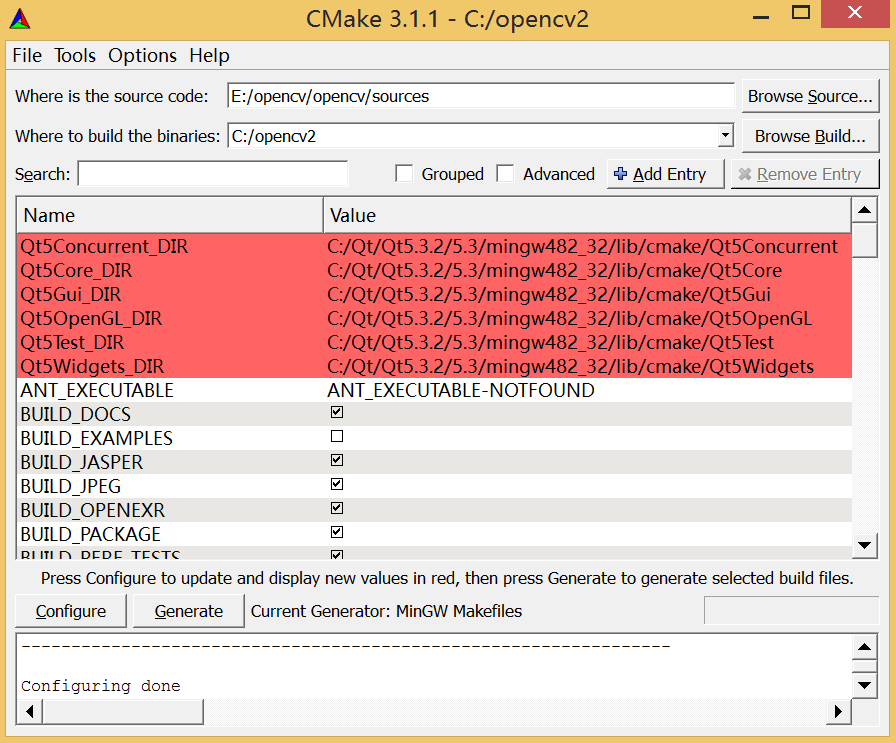
Task: Select the Qt5Widgets_DIR entry name
Action: point(92,366)
